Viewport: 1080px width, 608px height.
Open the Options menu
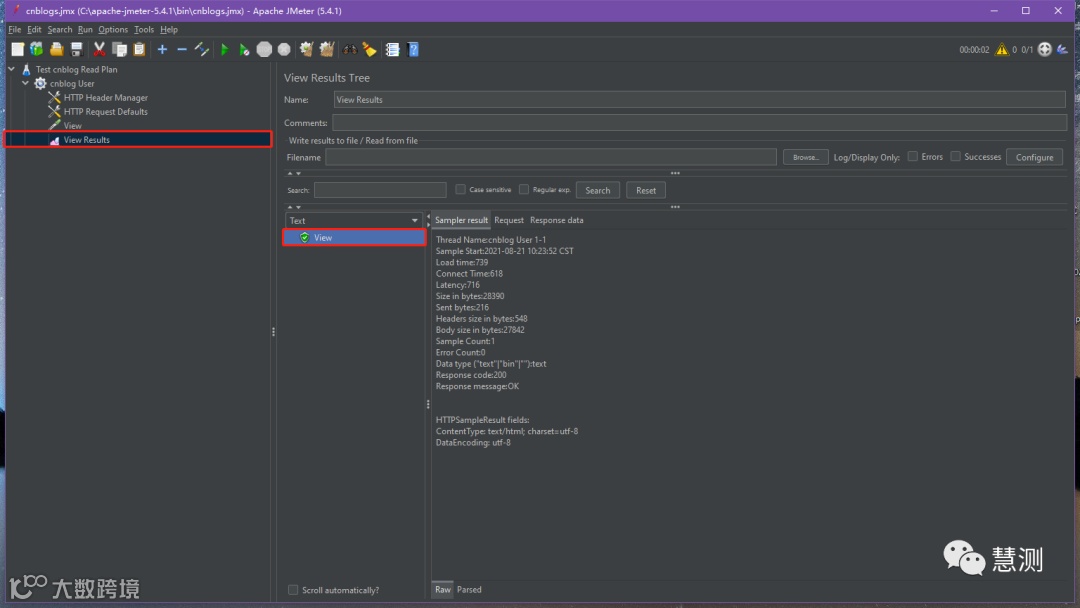pos(113,30)
